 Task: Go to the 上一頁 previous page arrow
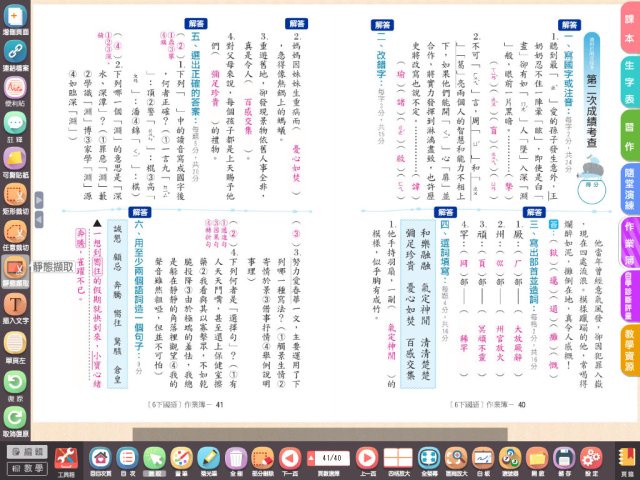[x=367, y=456]
